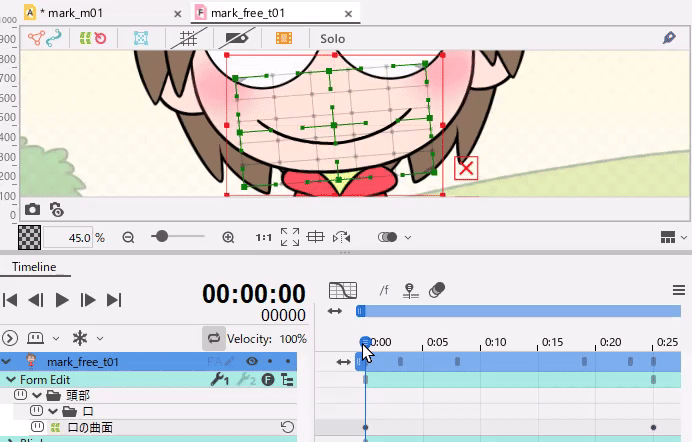Open the canvas layout dropdown at right
Viewport: 692px width, 442px height.
pos(670,237)
